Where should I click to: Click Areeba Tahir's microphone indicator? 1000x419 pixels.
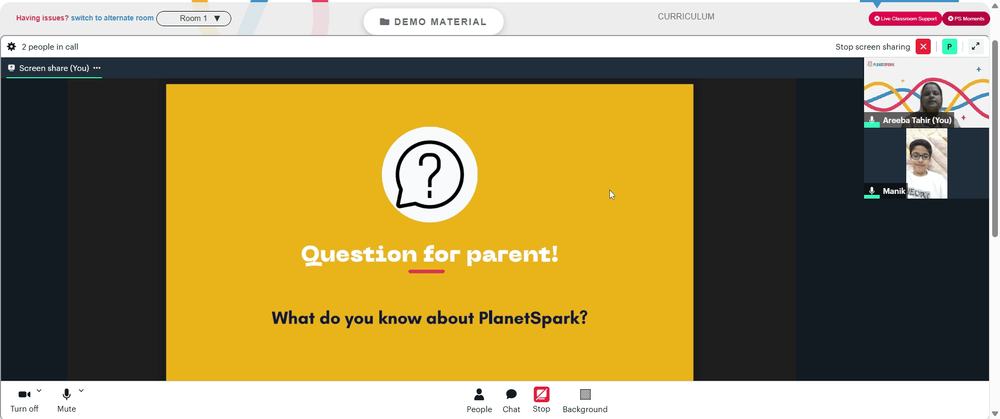pos(872,121)
